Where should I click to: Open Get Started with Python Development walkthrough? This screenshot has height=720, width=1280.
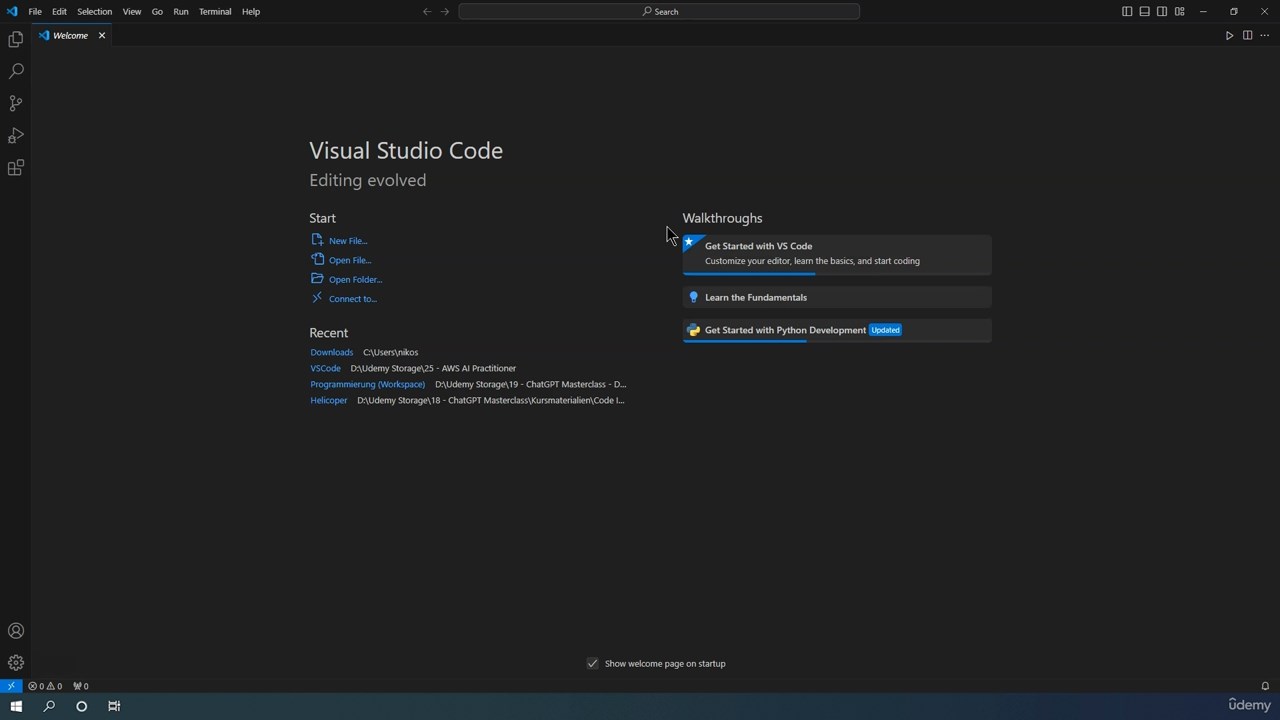tap(837, 331)
